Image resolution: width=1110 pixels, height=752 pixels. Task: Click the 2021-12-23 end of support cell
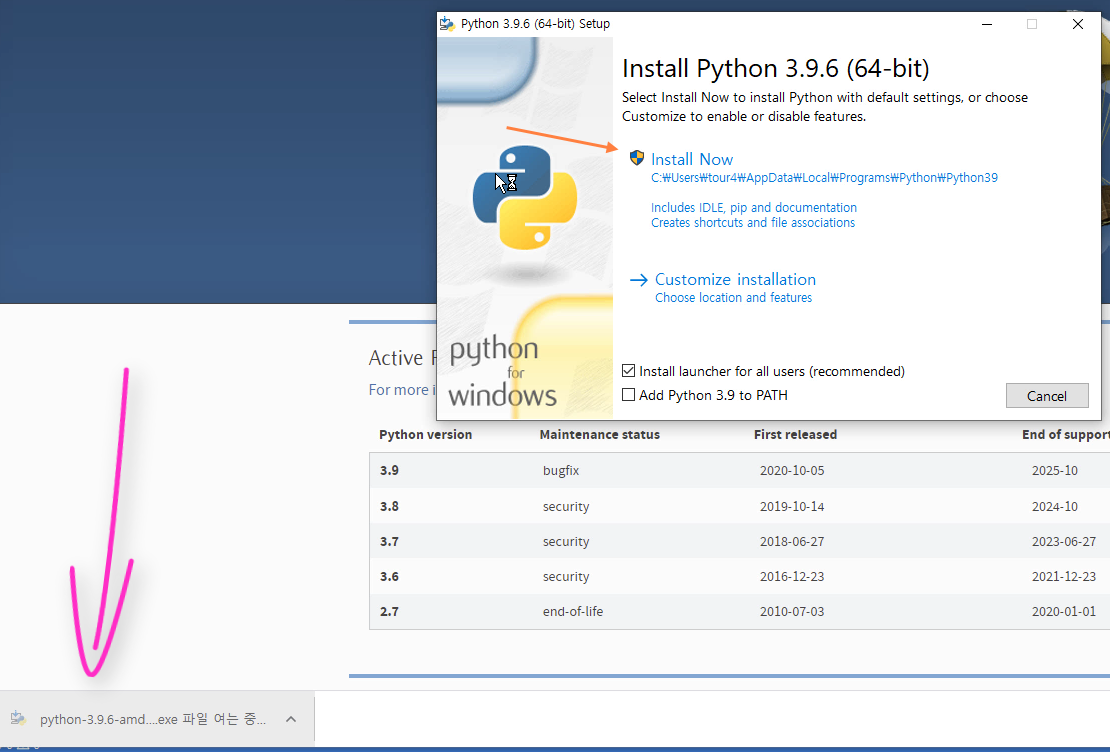coord(1064,576)
